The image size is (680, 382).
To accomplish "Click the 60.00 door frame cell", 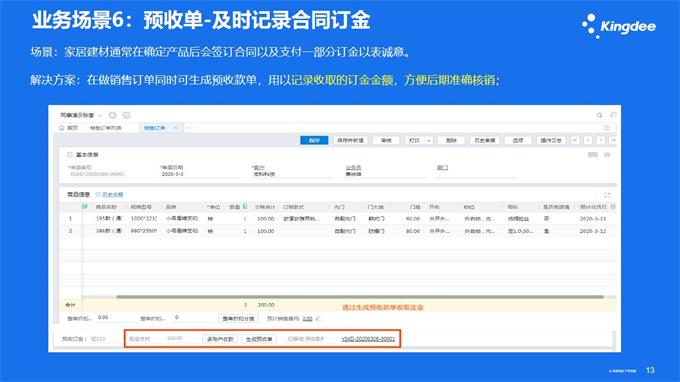I will [x=412, y=219].
